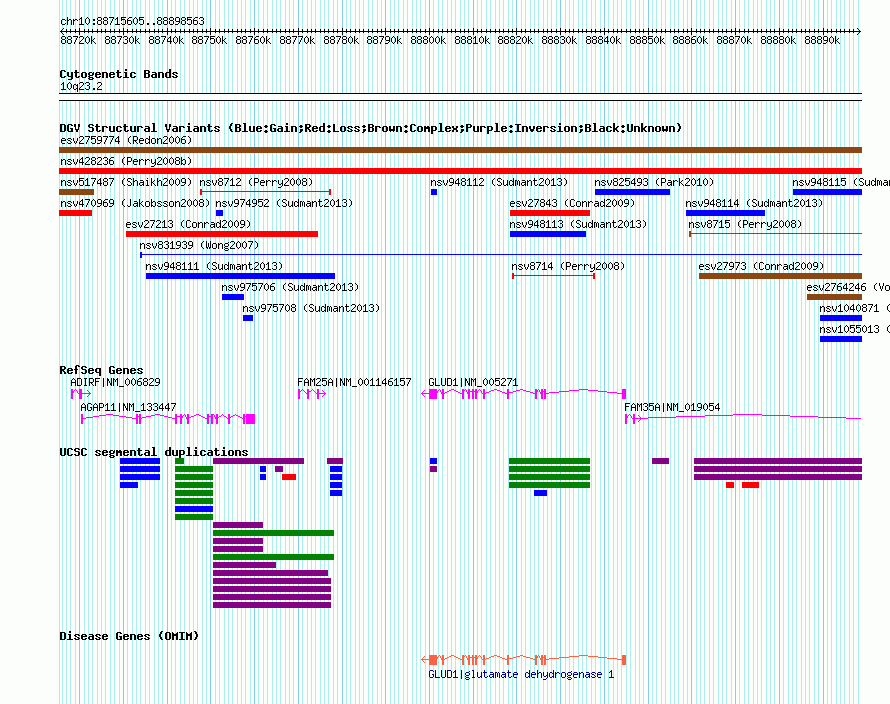Click the nsv8712 (Perry2008) variant label
Image resolution: width=890 pixels, height=704 pixels.
pyautogui.click(x=256, y=182)
